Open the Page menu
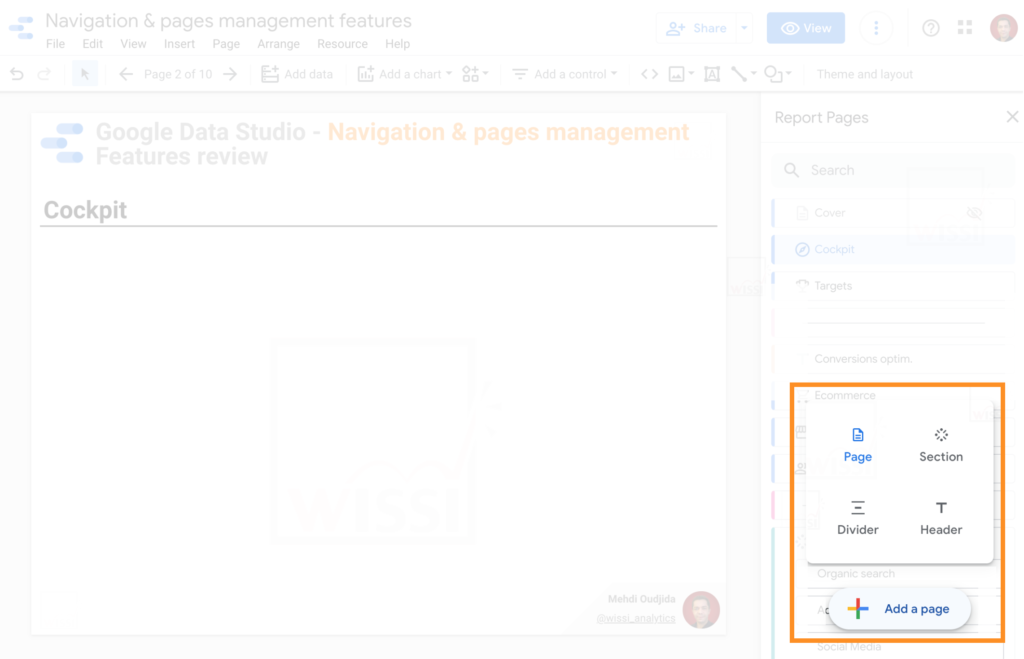 click(226, 44)
